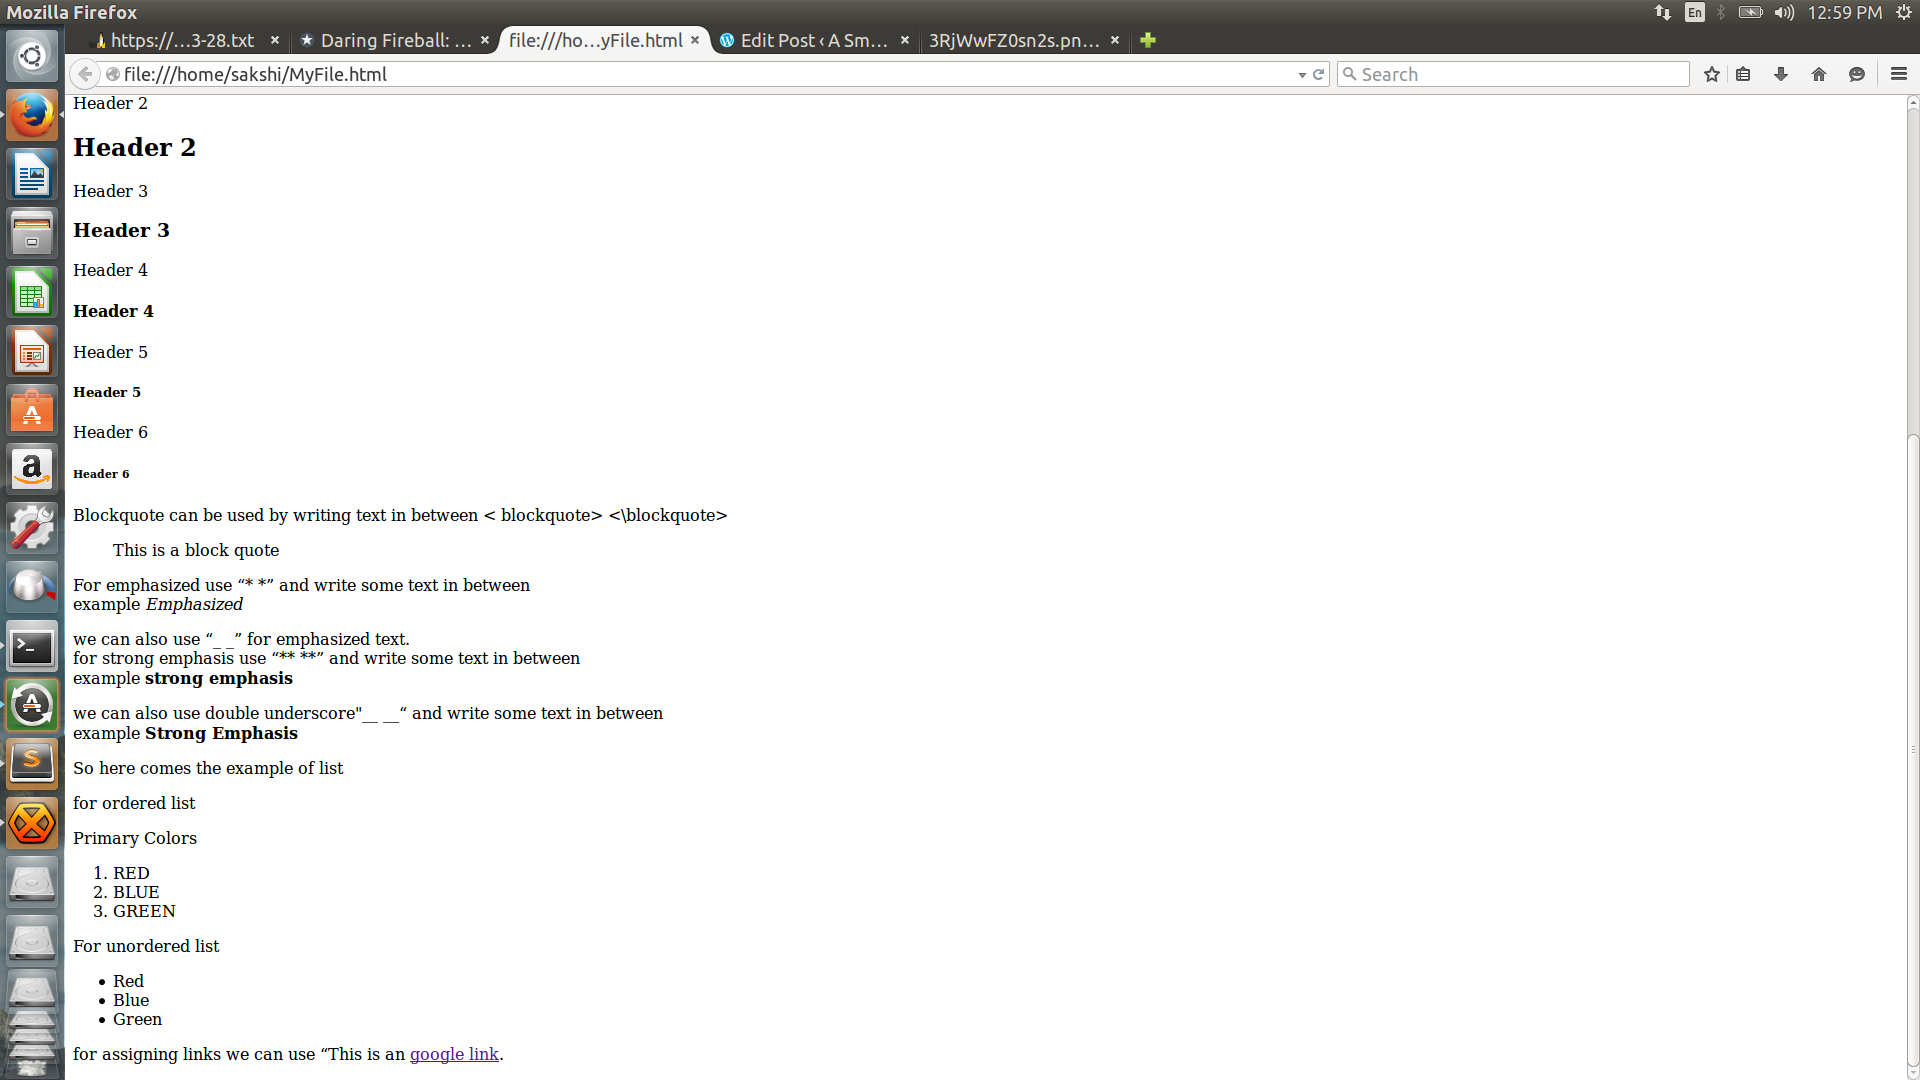Image resolution: width=1920 pixels, height=1080 pixels.
Task: Open the Software Updater dock icon
Action: 32,706
